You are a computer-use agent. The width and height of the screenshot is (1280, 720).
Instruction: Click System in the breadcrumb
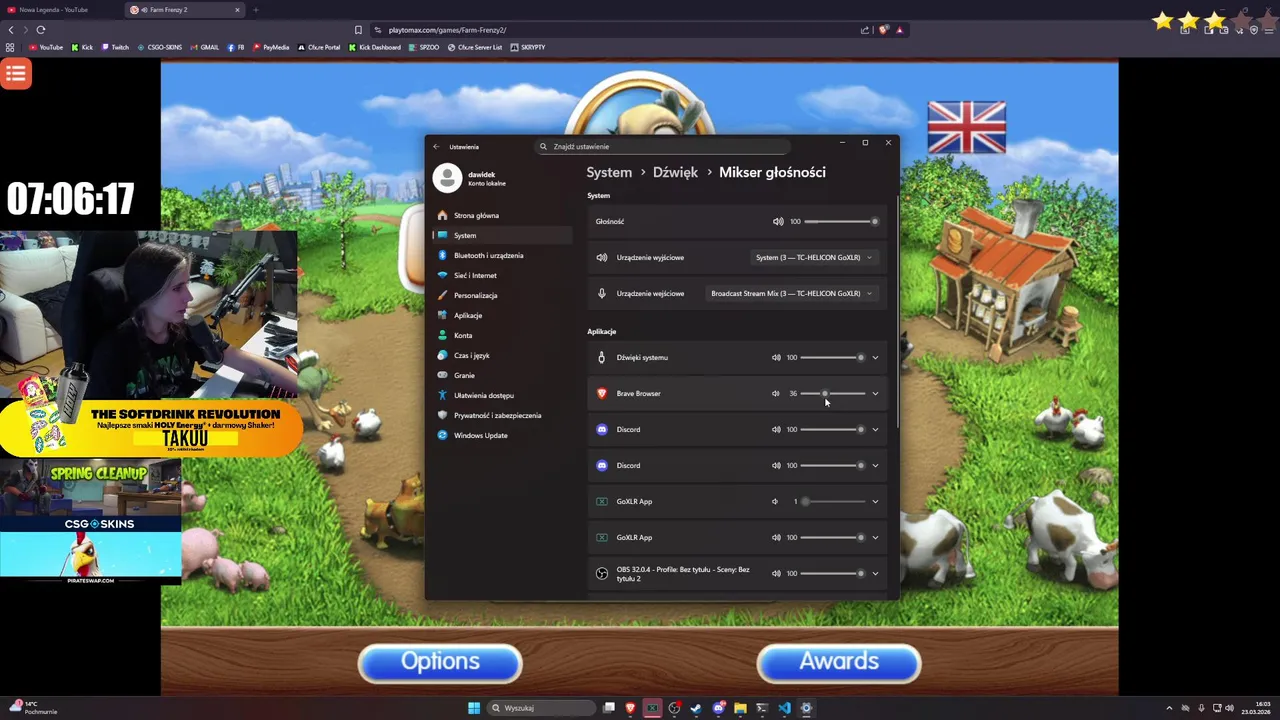tap(609, 172)
